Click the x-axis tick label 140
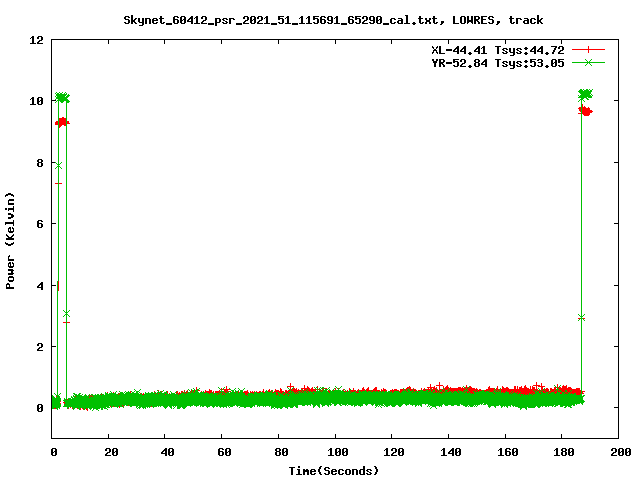 (451, 452)
